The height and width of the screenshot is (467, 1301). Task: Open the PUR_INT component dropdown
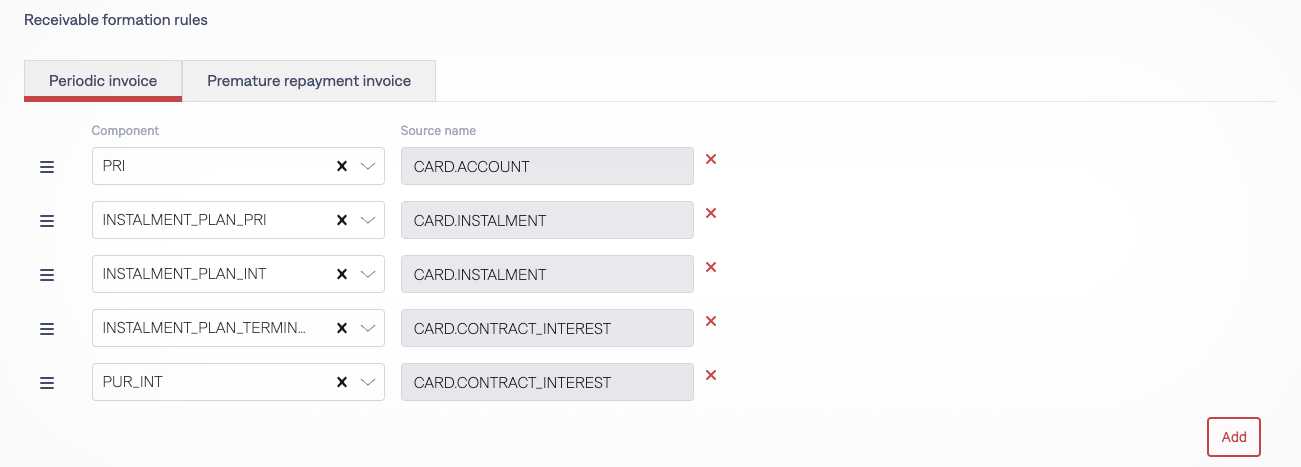(367, 383)
